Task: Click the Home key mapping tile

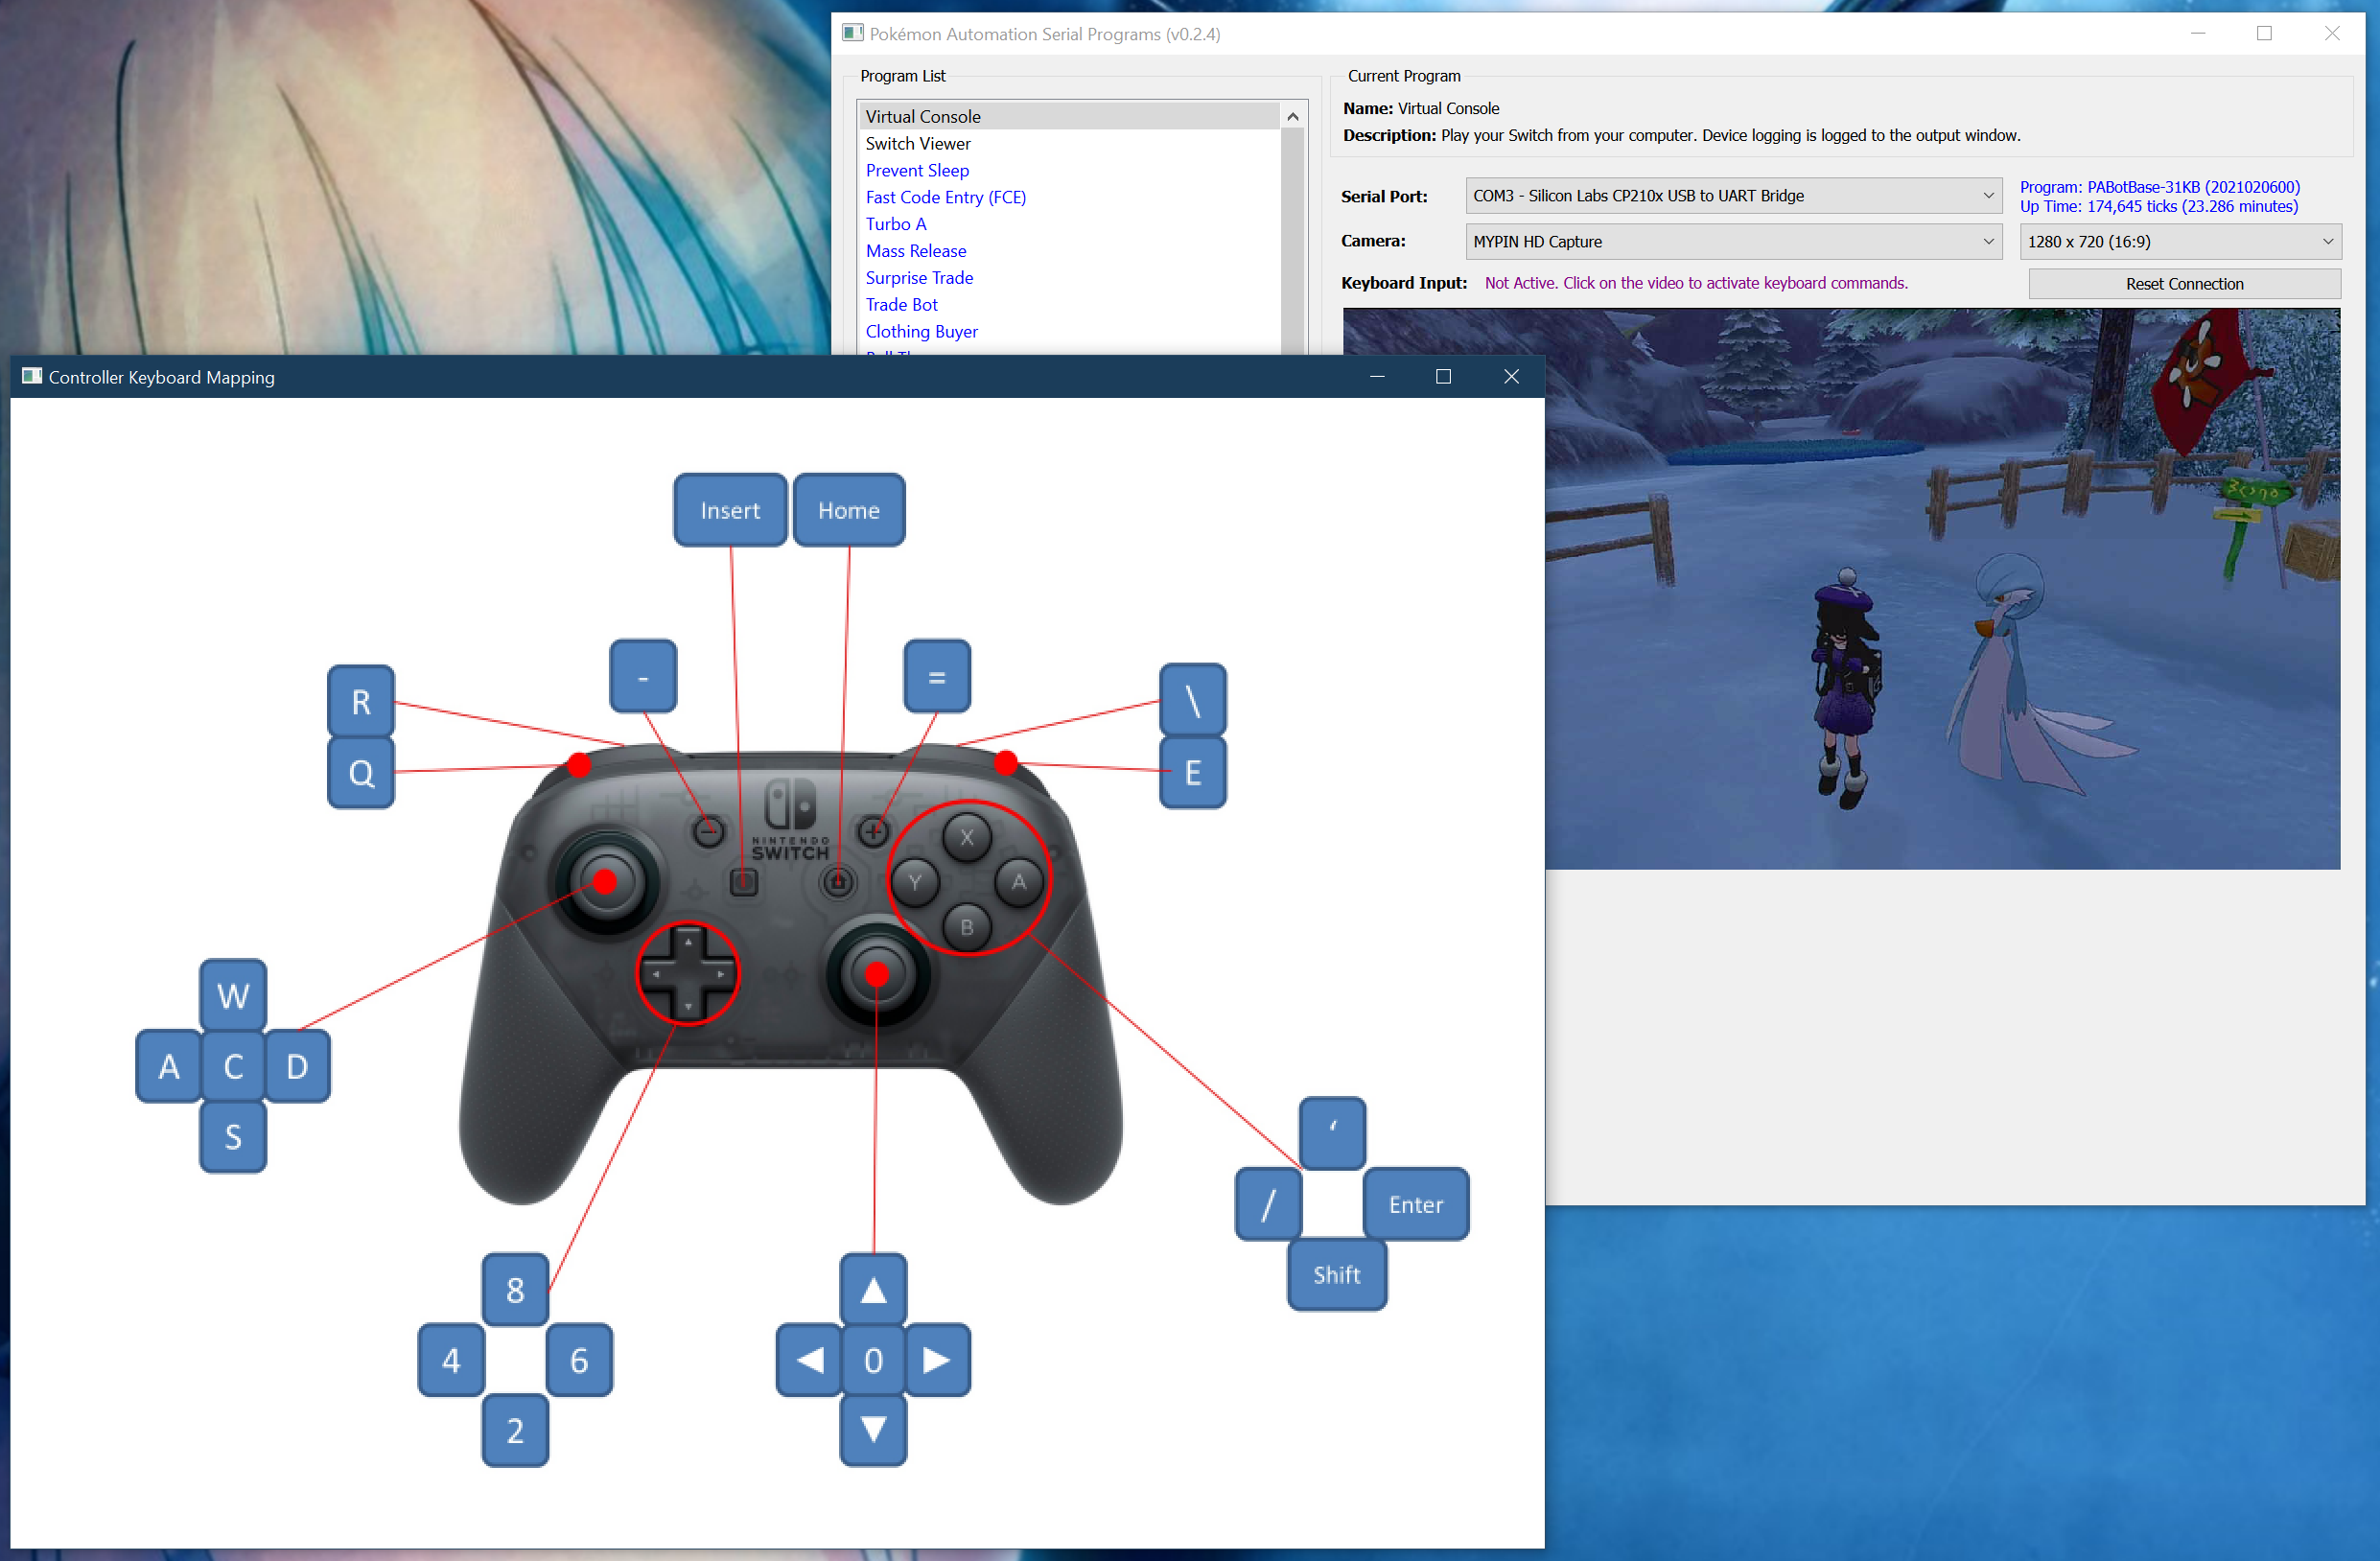Action: point(848,510)
